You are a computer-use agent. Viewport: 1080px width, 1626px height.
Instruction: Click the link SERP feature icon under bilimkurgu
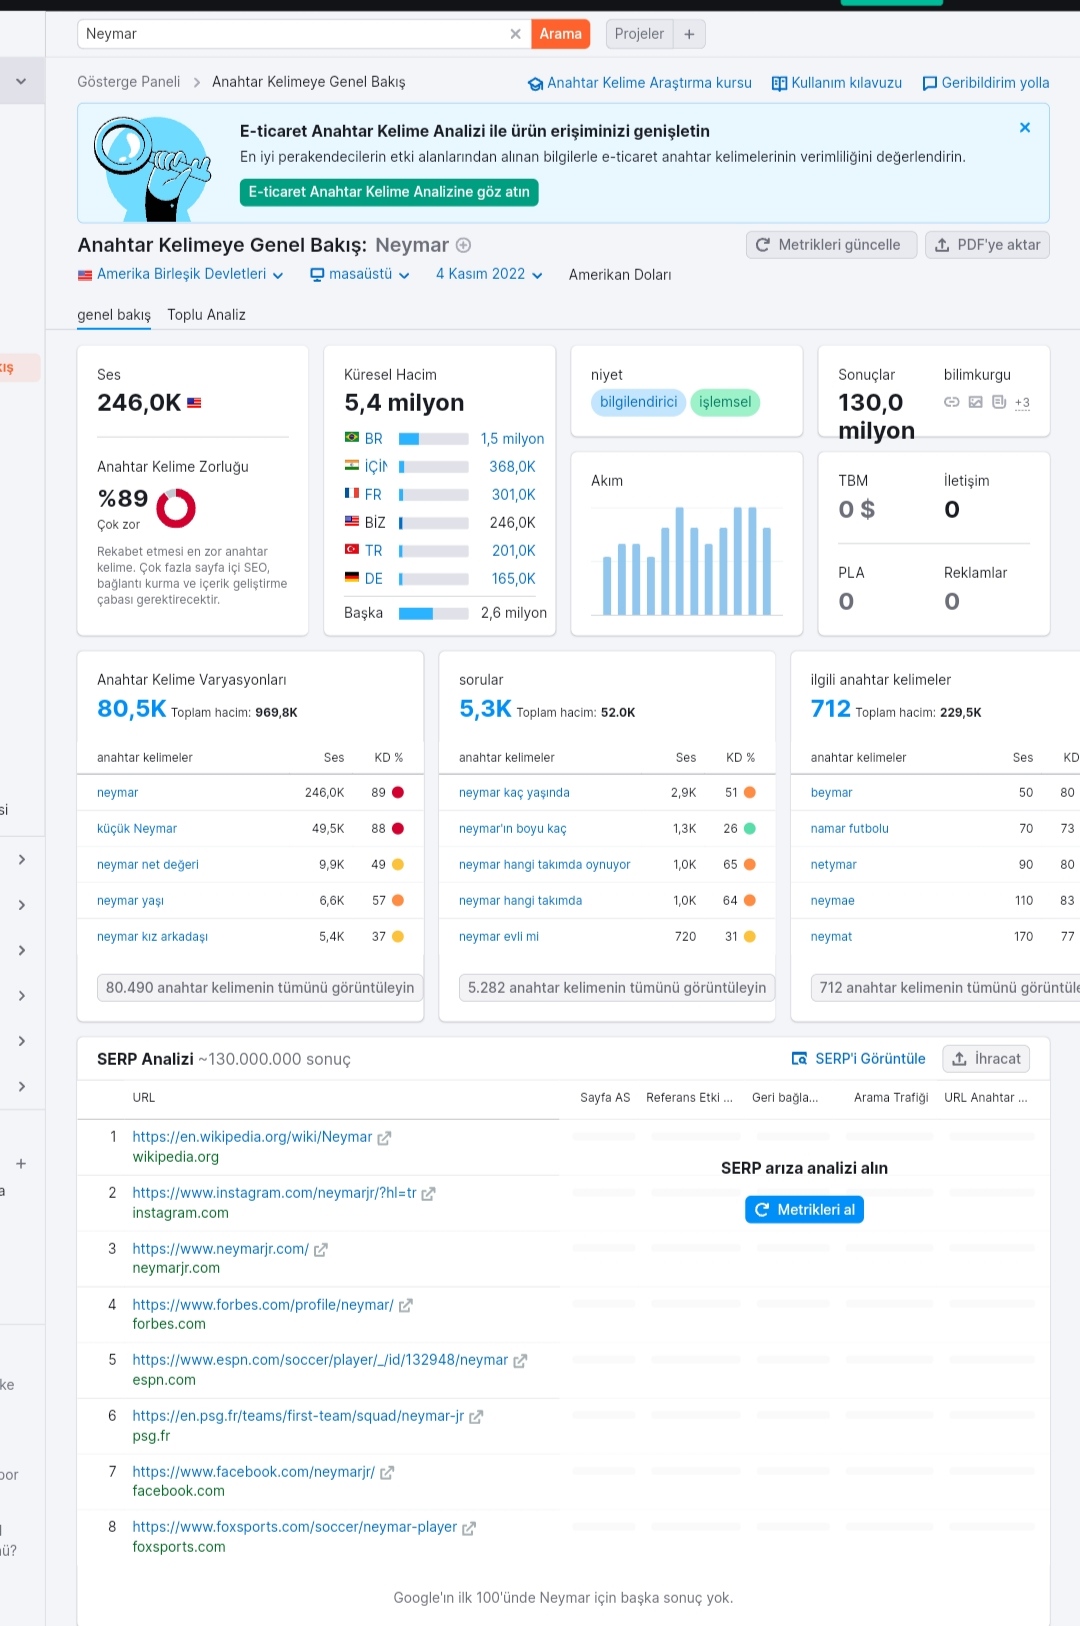click(952, 402)
